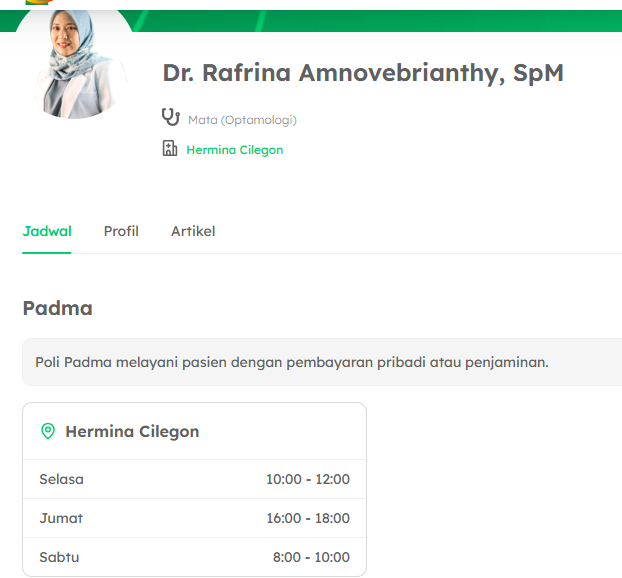Select the Mata (Optamologi) specialty text
Viewport: 622px width, 578px height.
click(x=242, y=120)
